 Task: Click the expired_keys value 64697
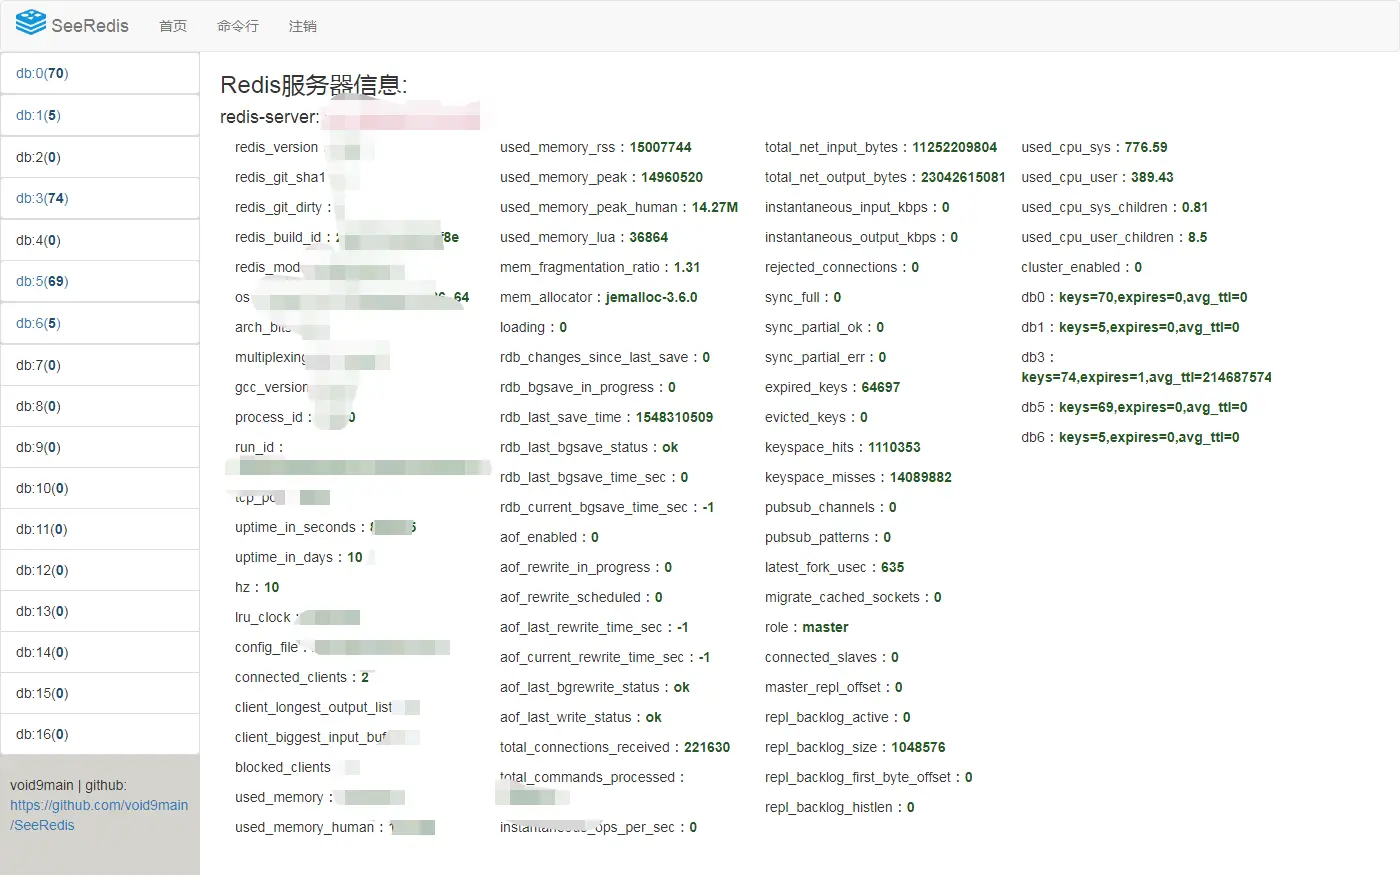[881, 387]
